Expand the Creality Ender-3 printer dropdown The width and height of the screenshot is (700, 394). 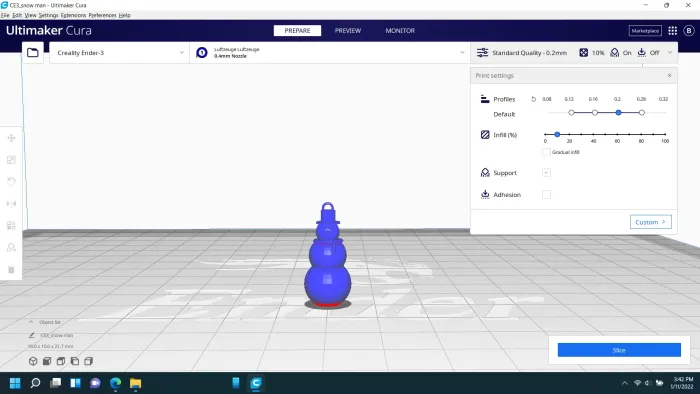tap(119, 53)
